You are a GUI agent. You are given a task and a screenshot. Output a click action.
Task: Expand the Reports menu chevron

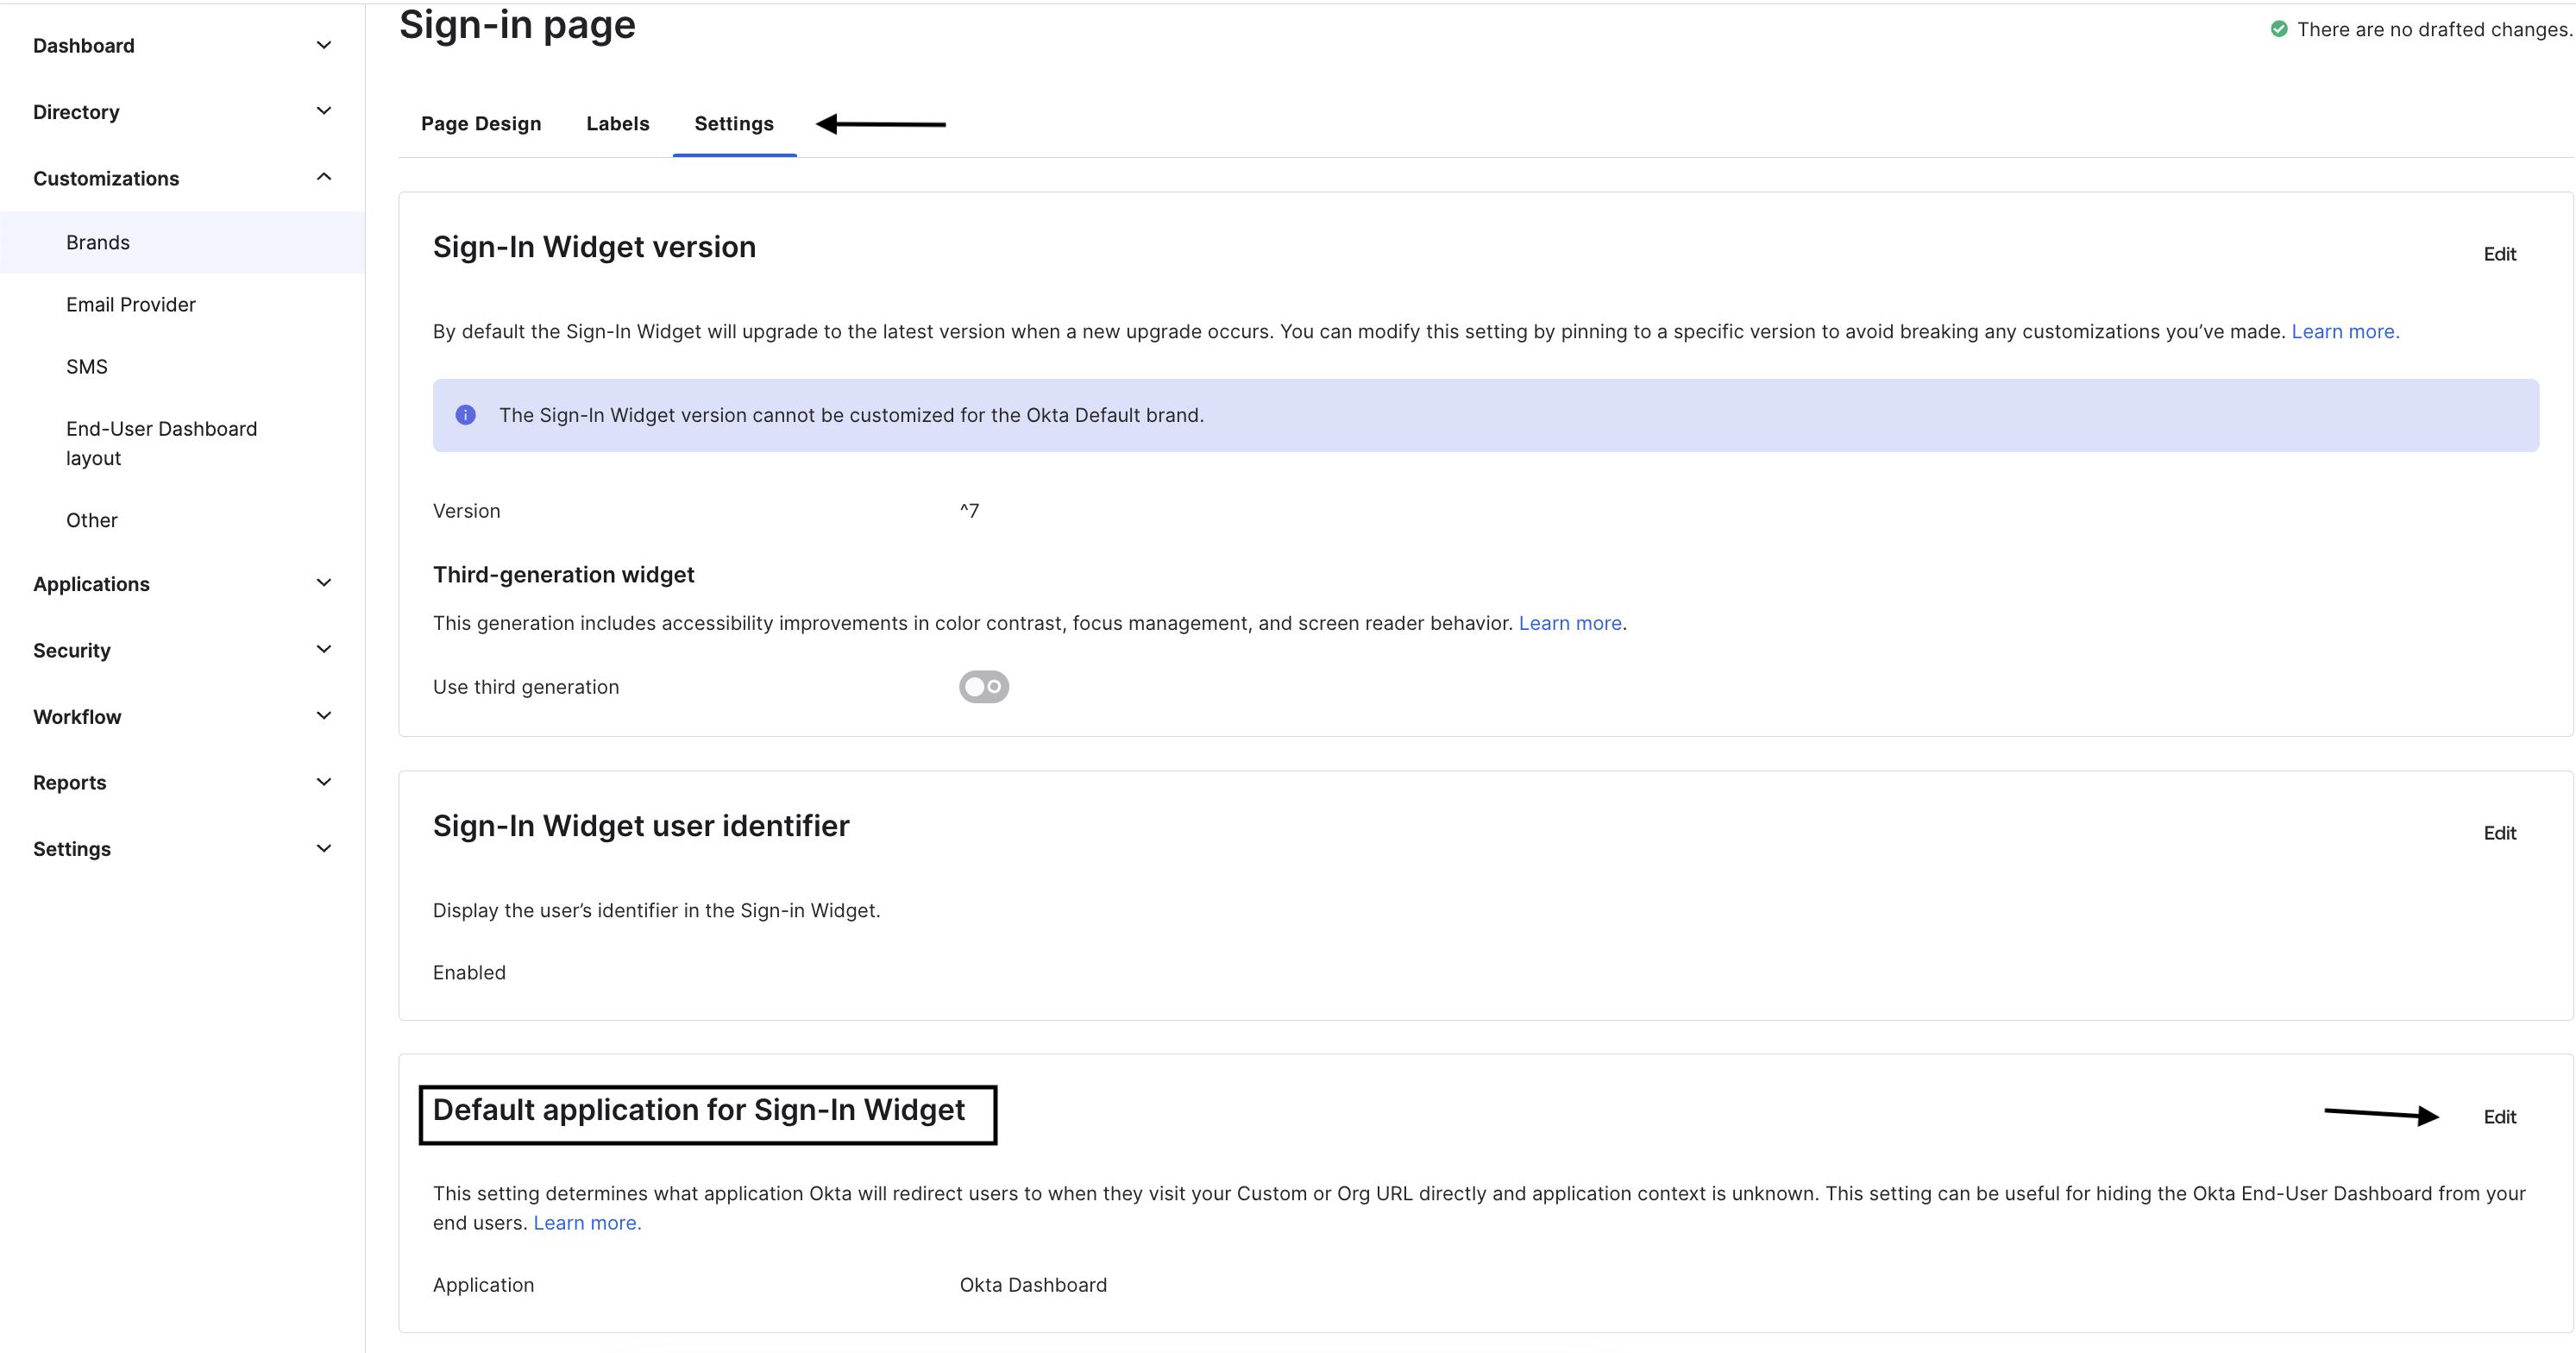[x=323, y=782]
